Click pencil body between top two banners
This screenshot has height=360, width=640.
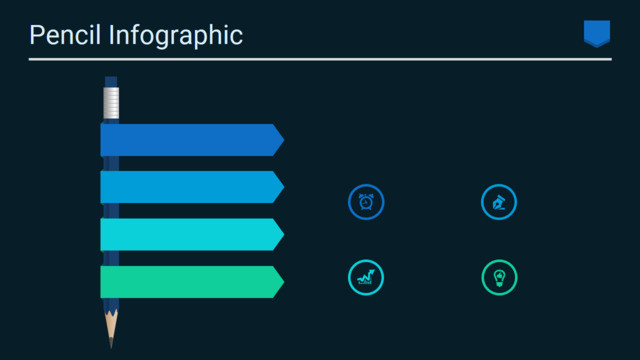point(111,164)
